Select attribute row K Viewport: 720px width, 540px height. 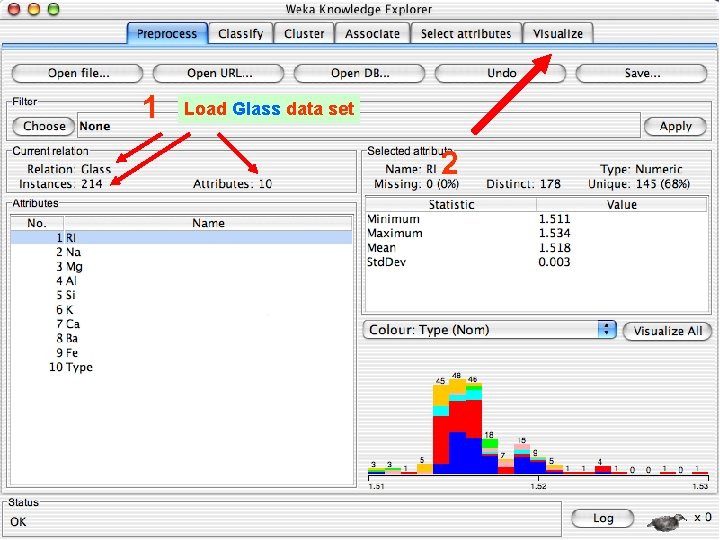tap(181, 309)
